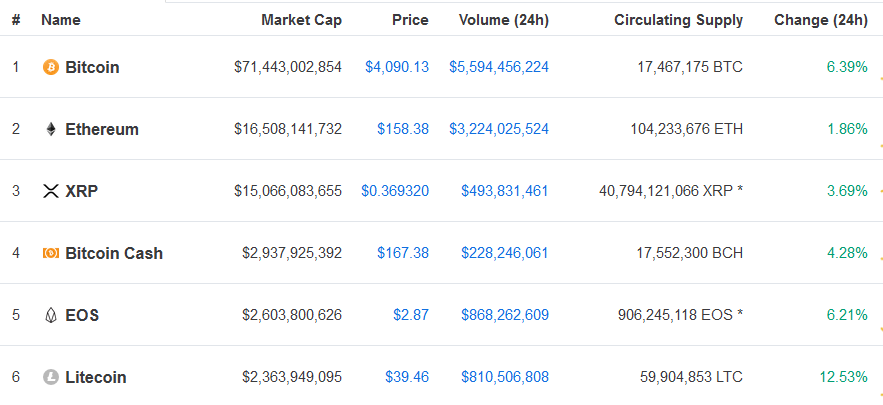Screen dimensions: 883x405
Task: Sort table by Price column header
Action: (411, 20)
